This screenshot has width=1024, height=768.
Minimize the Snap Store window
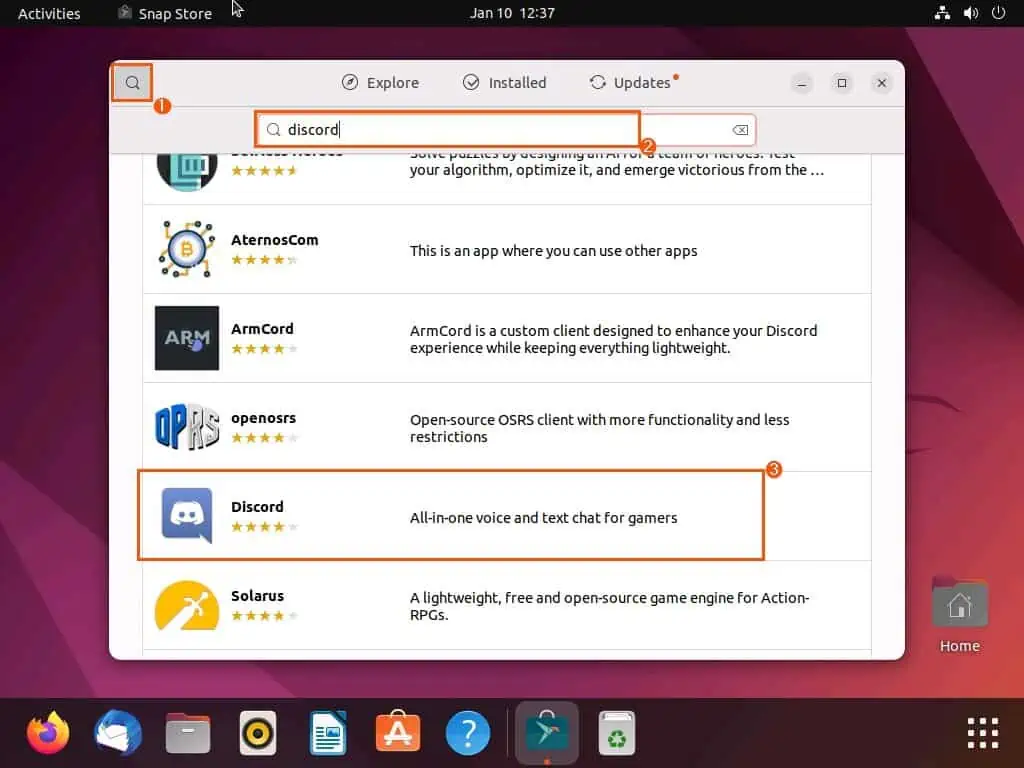[x=802, y=83]
